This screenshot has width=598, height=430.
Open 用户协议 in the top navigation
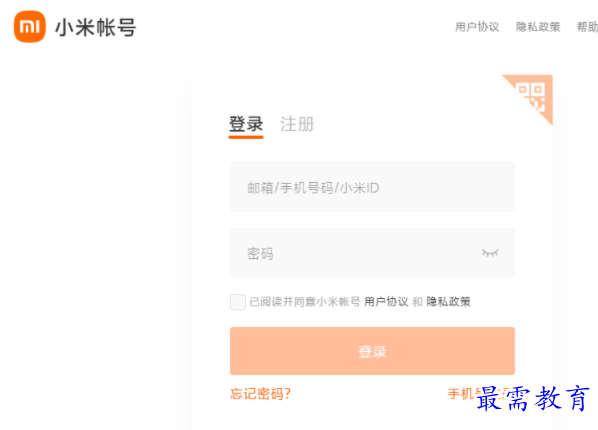(477, 27)
